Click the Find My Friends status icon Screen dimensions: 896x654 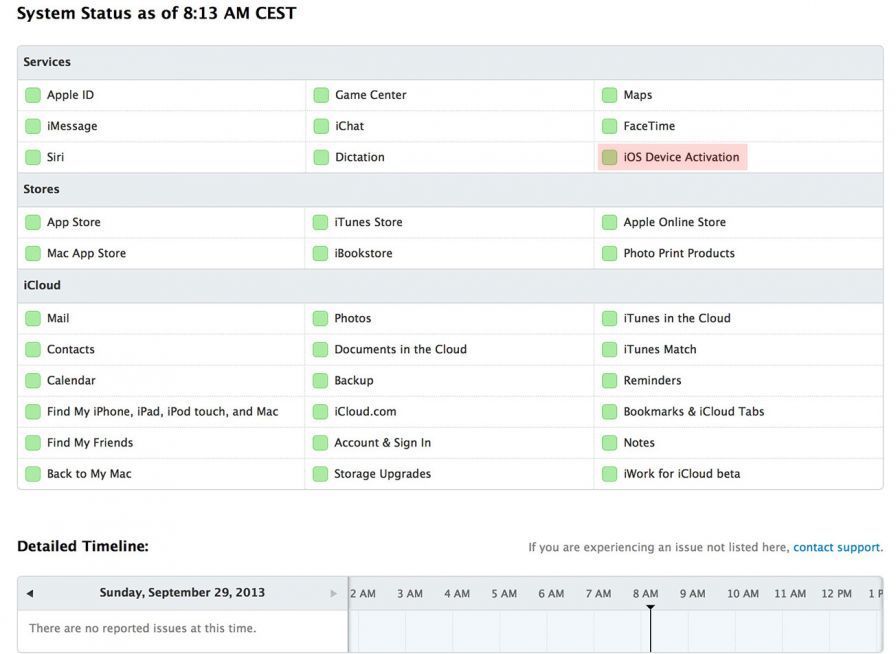[31, 442]
